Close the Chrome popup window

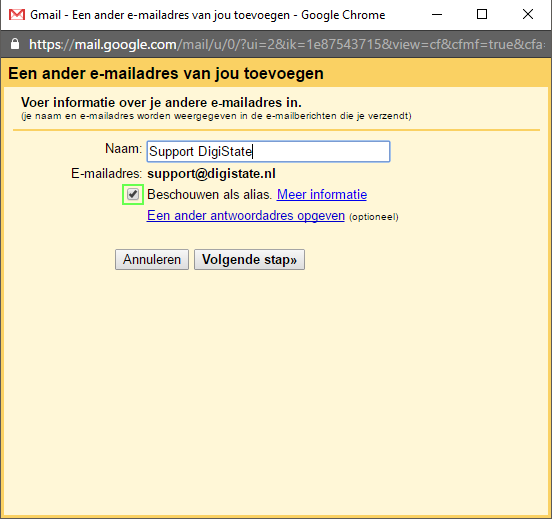tap(528, 14)
